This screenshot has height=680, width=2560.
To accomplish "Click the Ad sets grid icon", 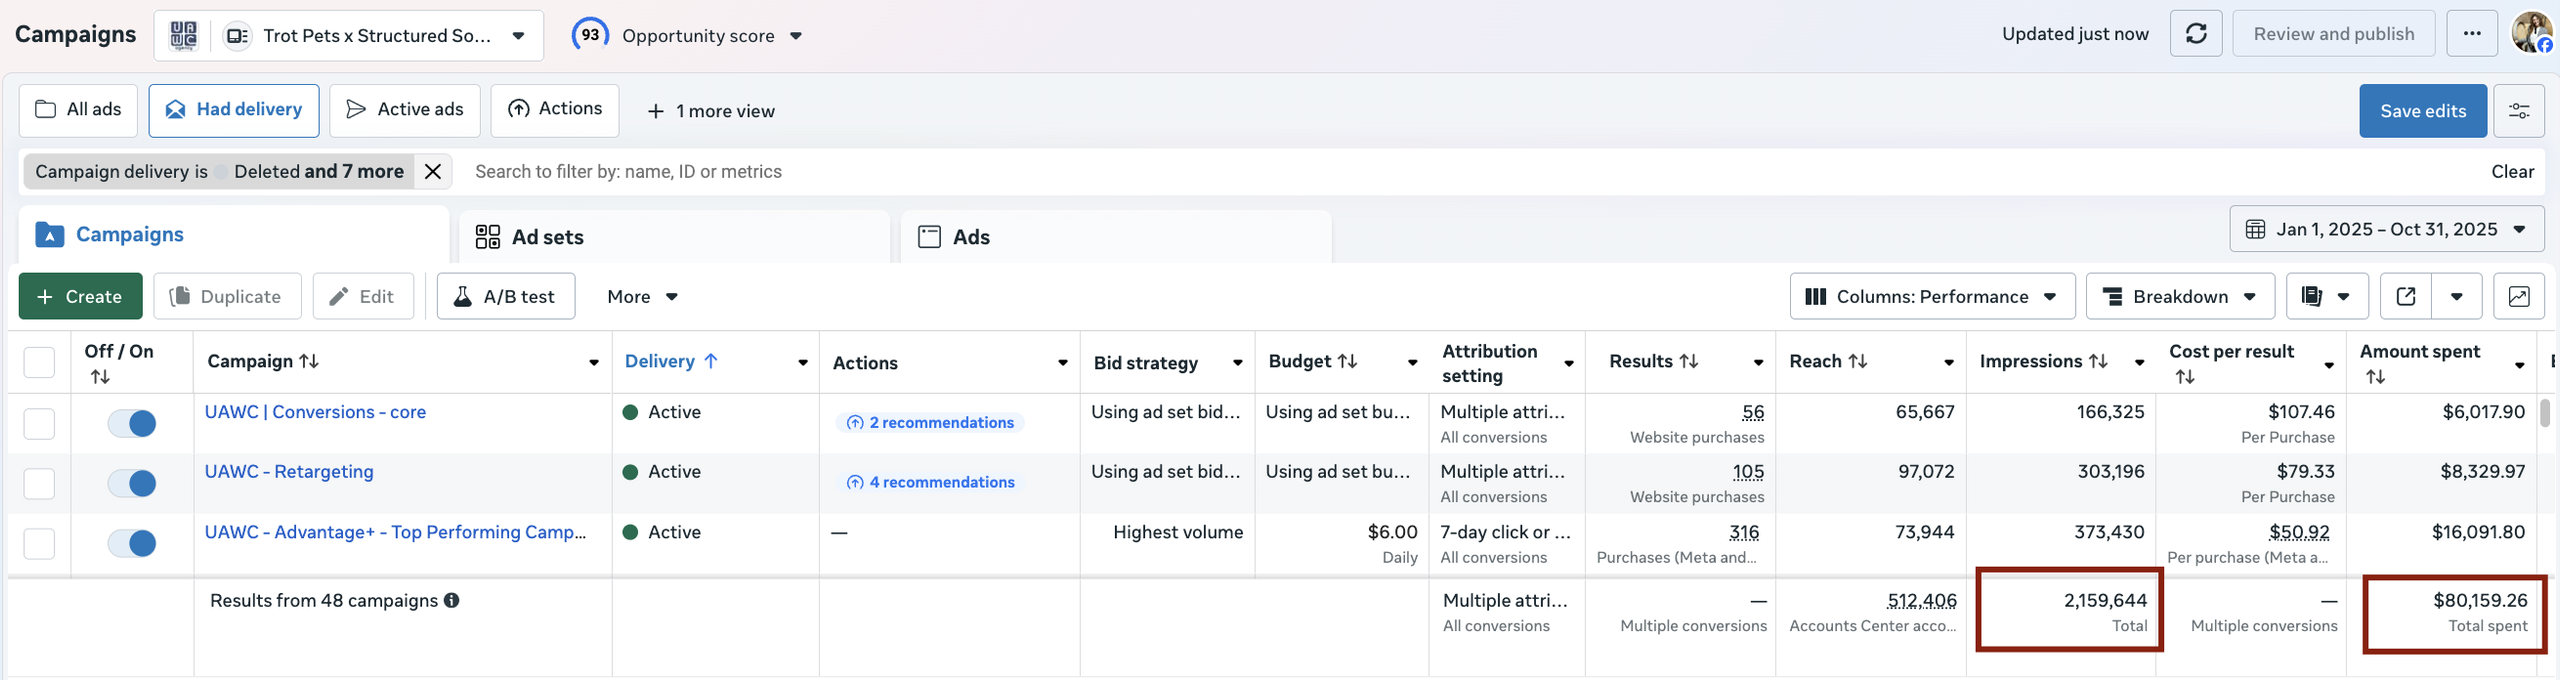I will pos(487,237).
